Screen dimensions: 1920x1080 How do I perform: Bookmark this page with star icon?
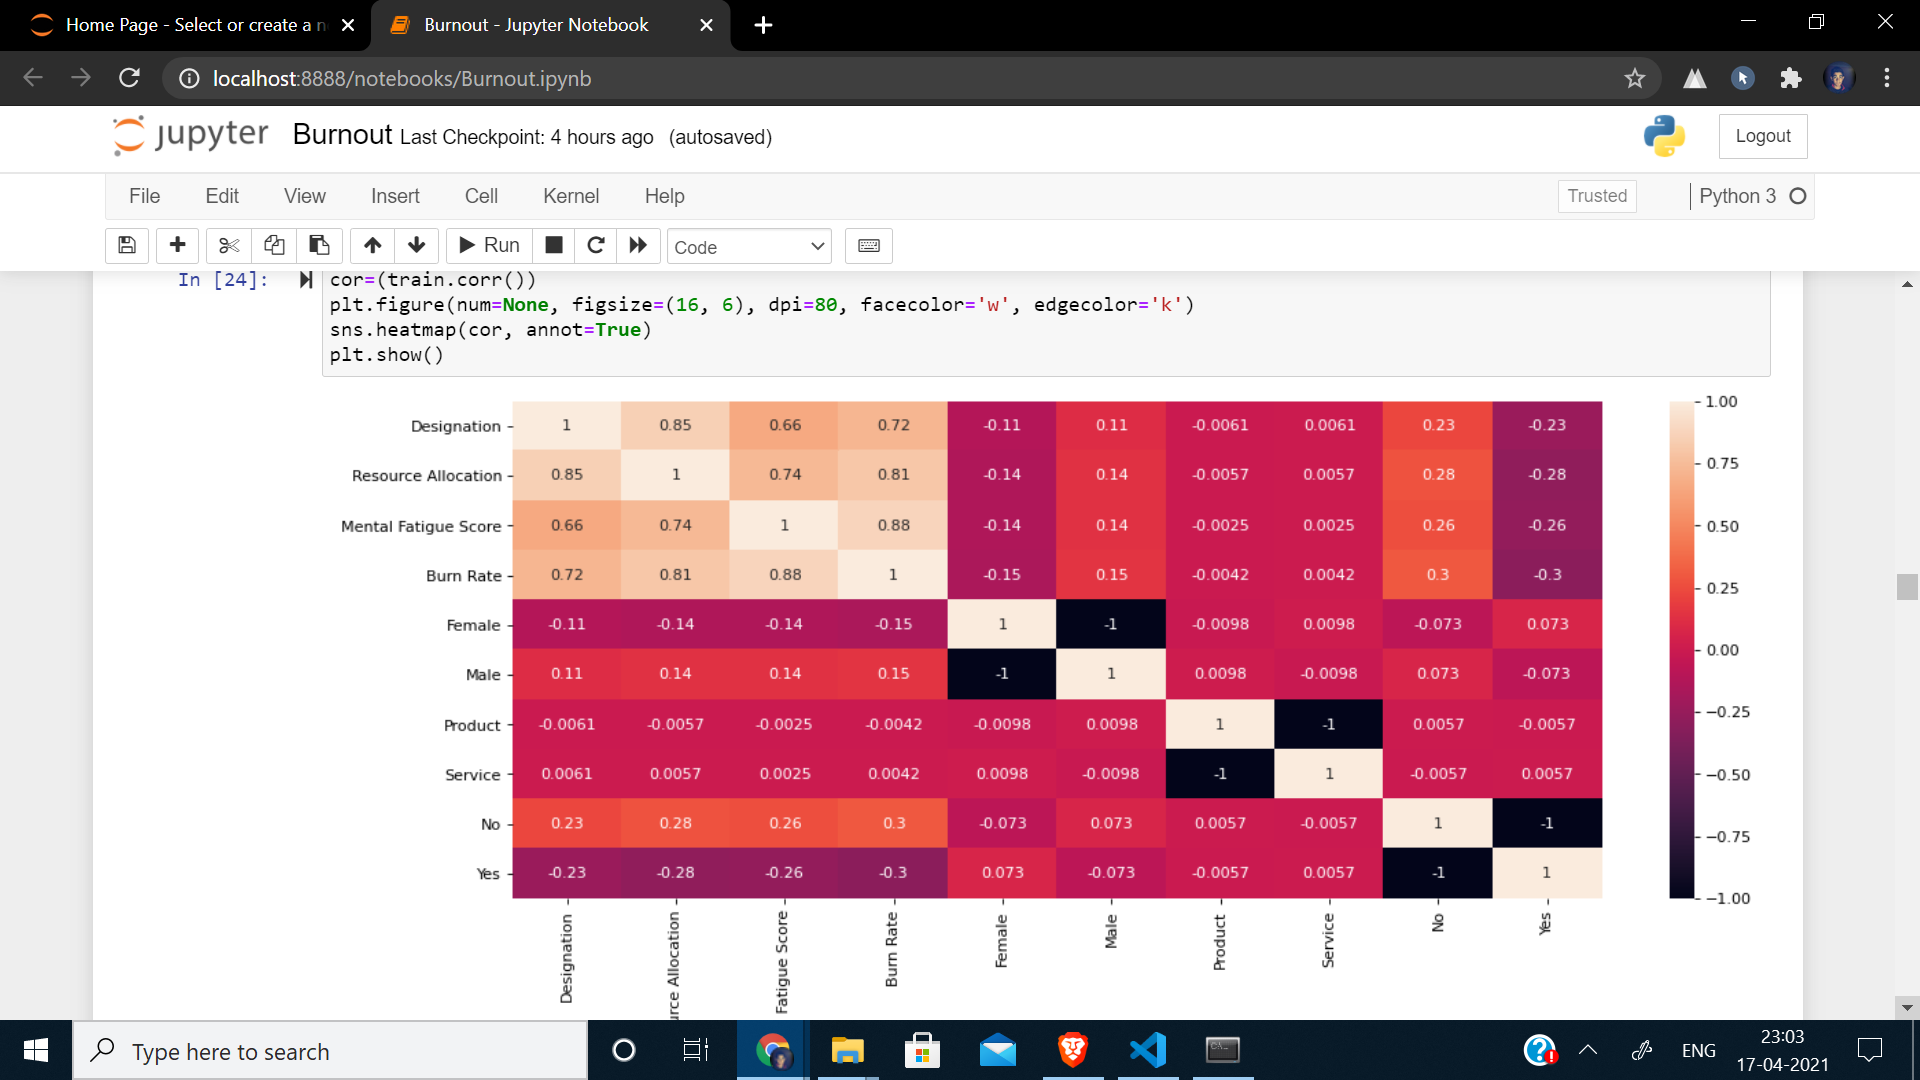tap(1634, 78)
